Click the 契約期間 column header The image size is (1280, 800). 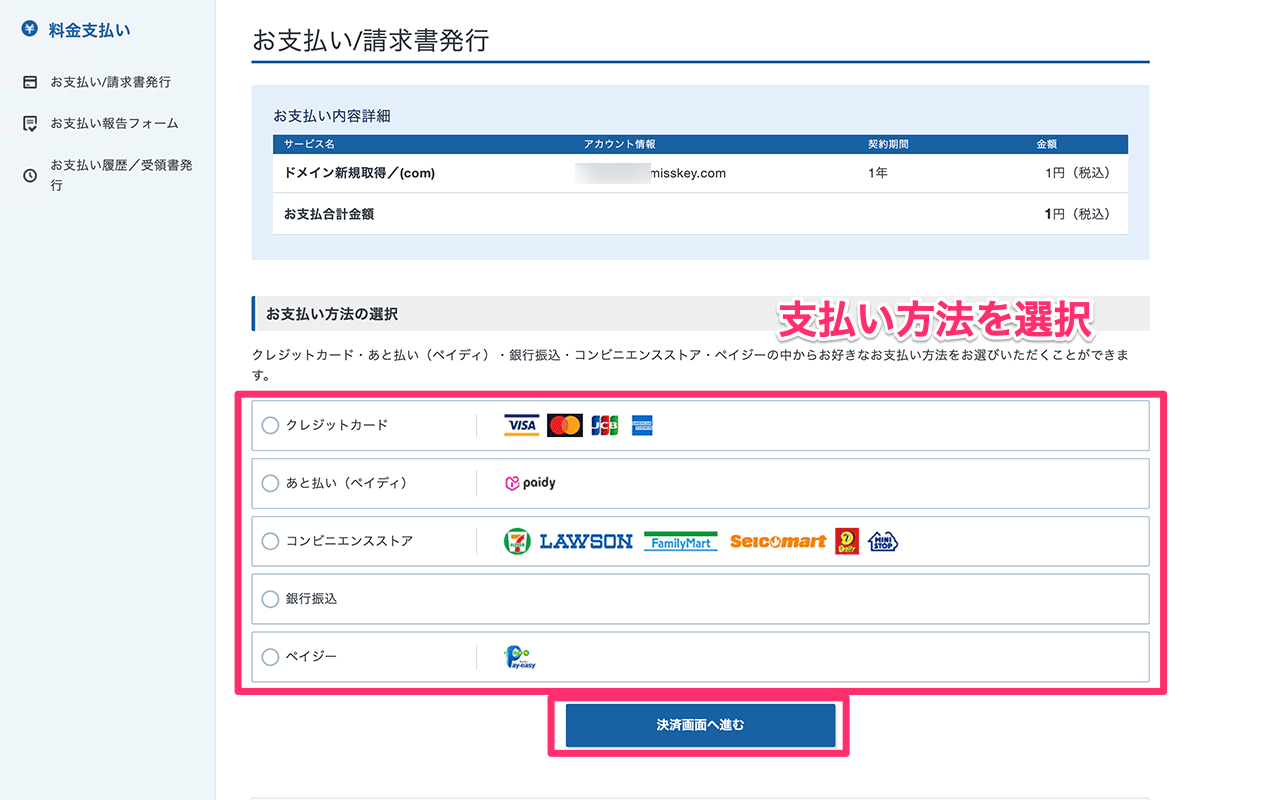pyautogui.click(x=888, y=145)
